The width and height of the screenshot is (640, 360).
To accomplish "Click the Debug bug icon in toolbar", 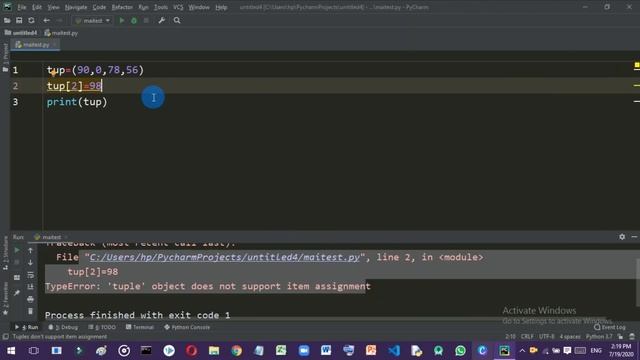I will tap(134, 20).
